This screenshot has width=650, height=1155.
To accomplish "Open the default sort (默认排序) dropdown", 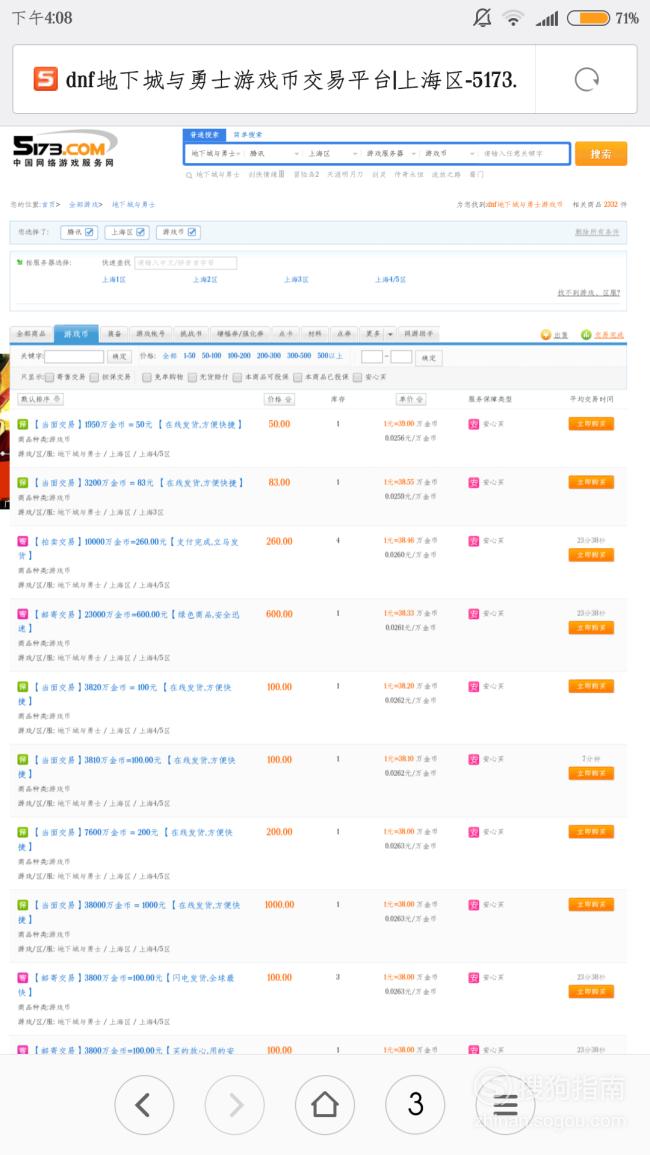I will click(x=41, y=399).
